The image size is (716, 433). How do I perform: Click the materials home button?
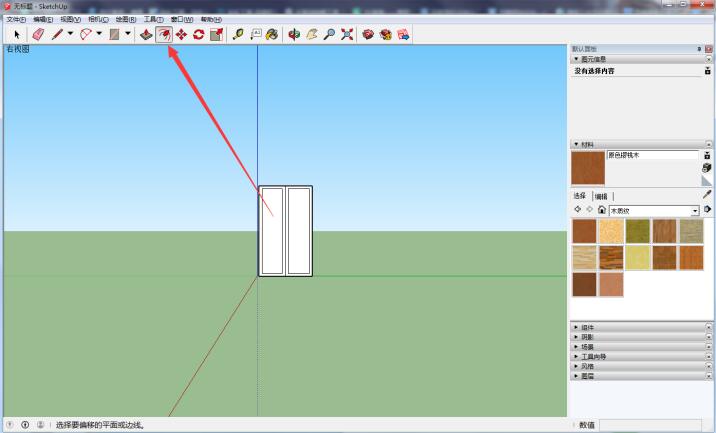601,211
